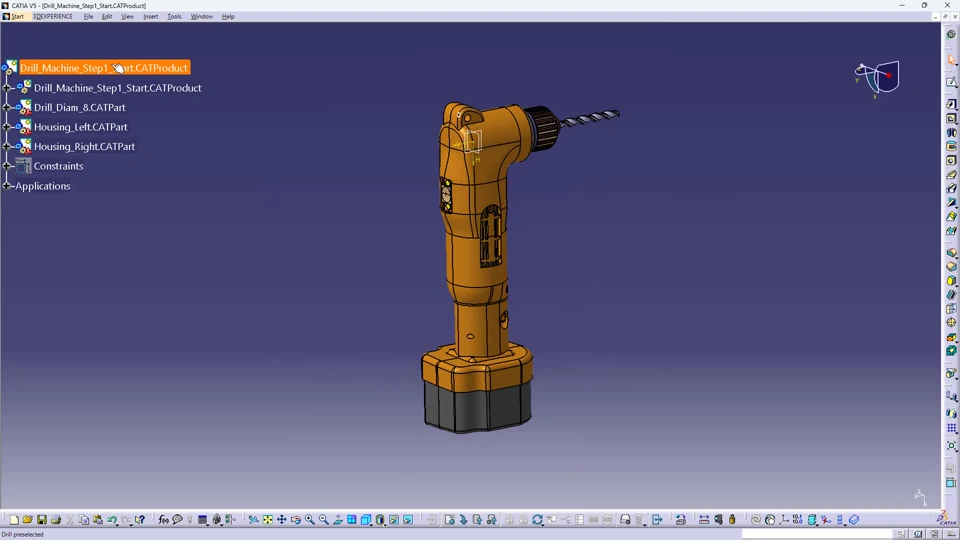Open the Tools menu
Screen dimensions: 960x540
point(174,17)
